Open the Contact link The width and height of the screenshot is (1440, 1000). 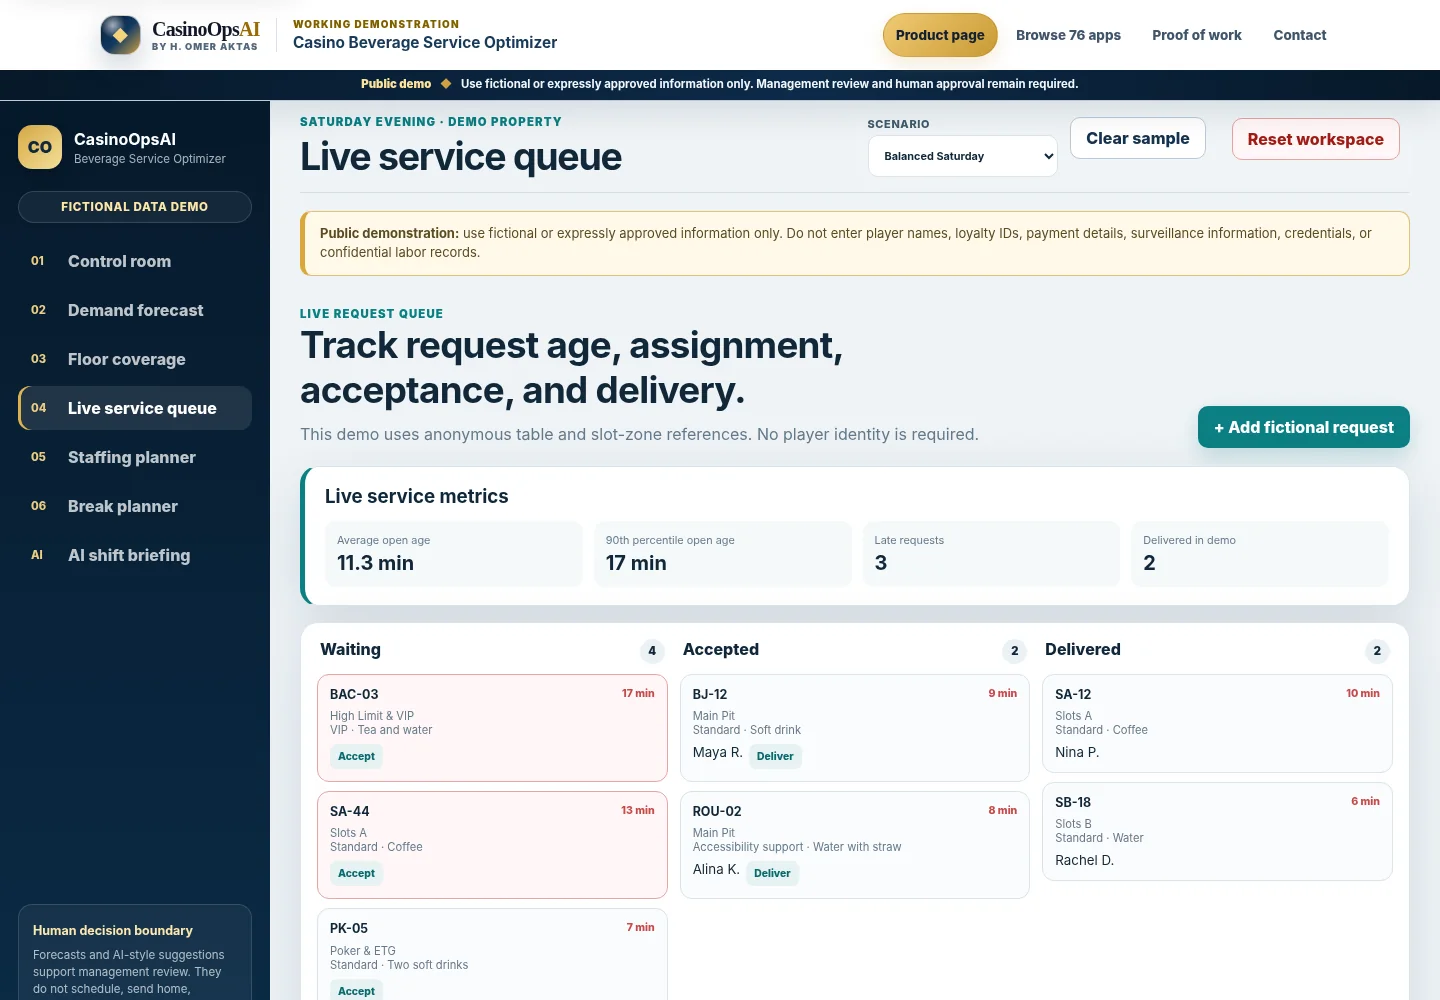[x=1300, y=35]
